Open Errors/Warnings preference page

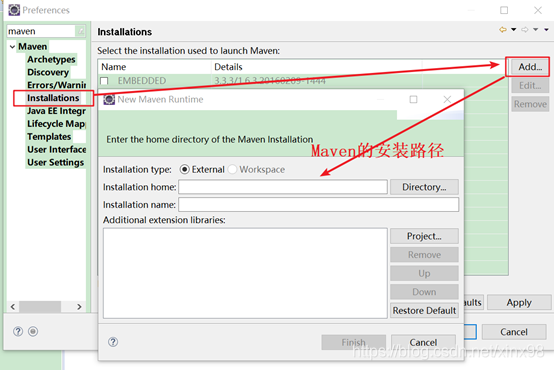pyautogui.click(x=57, y=85)
